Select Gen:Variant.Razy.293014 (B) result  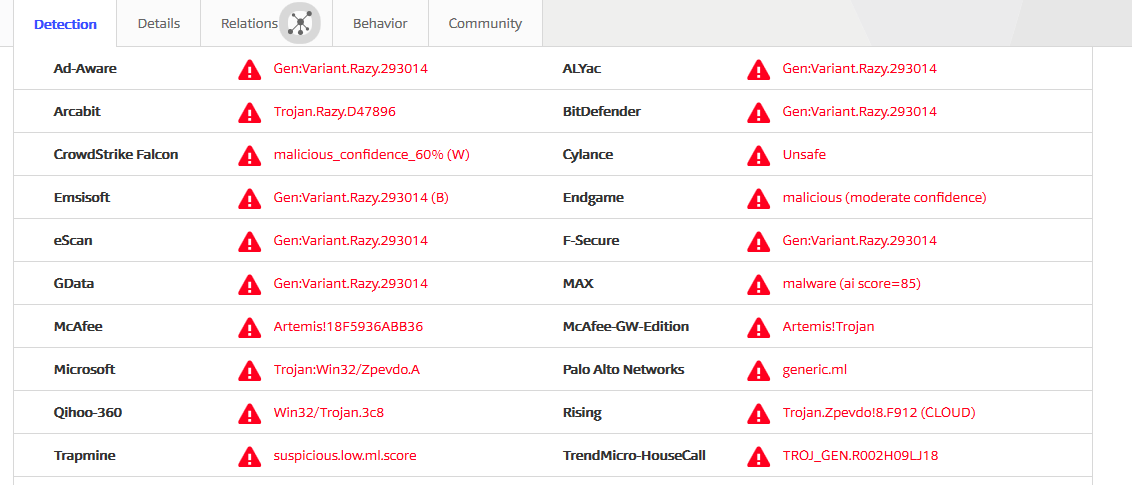point(362,198)
